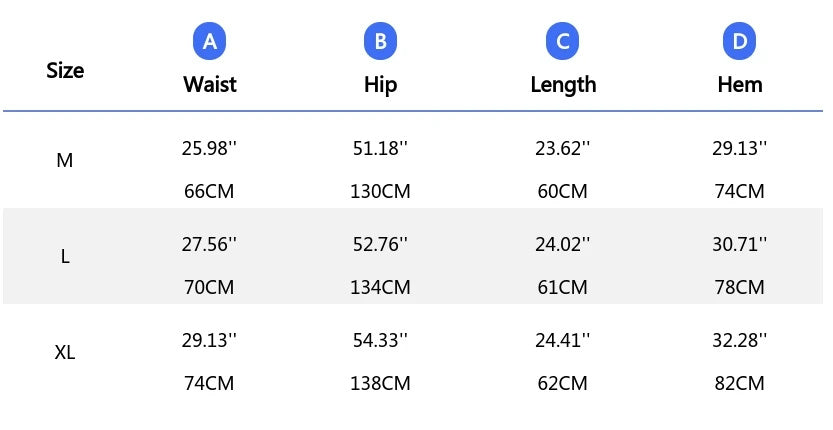Click the blue A badge icon
This screenshot has width=833, height=430.
(209, 42)
